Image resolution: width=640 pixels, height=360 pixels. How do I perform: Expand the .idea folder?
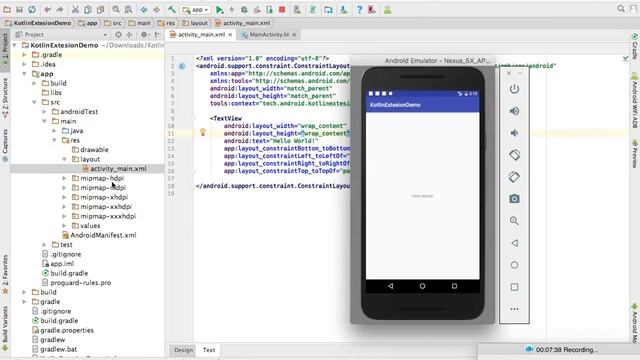click(24, 64)
